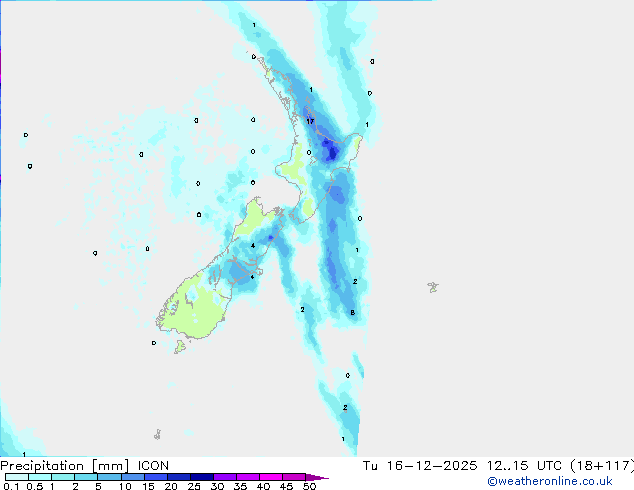Click the '[mm]' unit label
This screenshot has height=490, width=634.
point(110,466)
